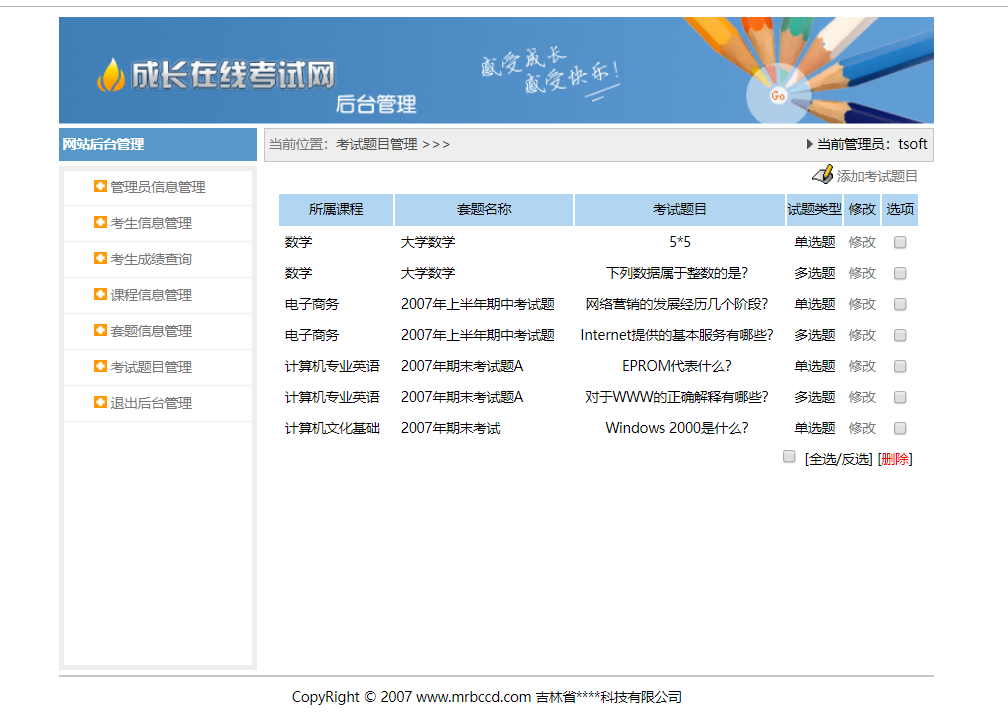Click 修改 for 下列数据属于整数的是?

pyautogui.click(x=862, y=273)
